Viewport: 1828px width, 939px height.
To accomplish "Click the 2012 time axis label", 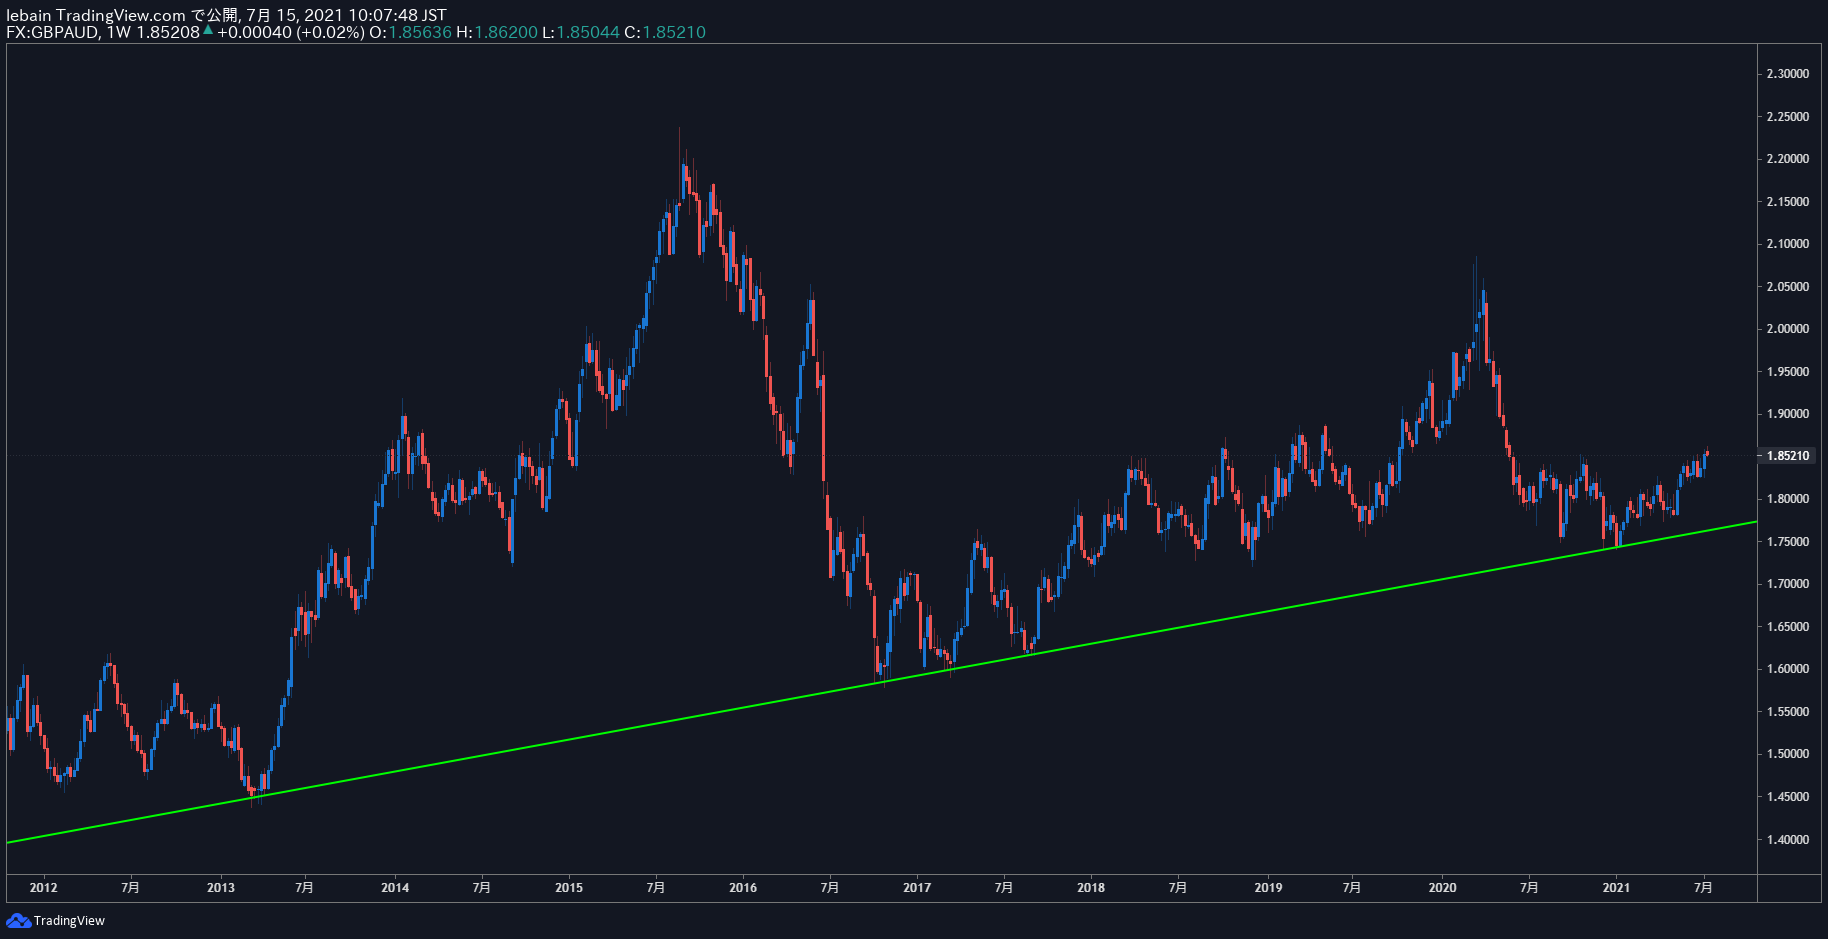I will [x=44, y=887].
